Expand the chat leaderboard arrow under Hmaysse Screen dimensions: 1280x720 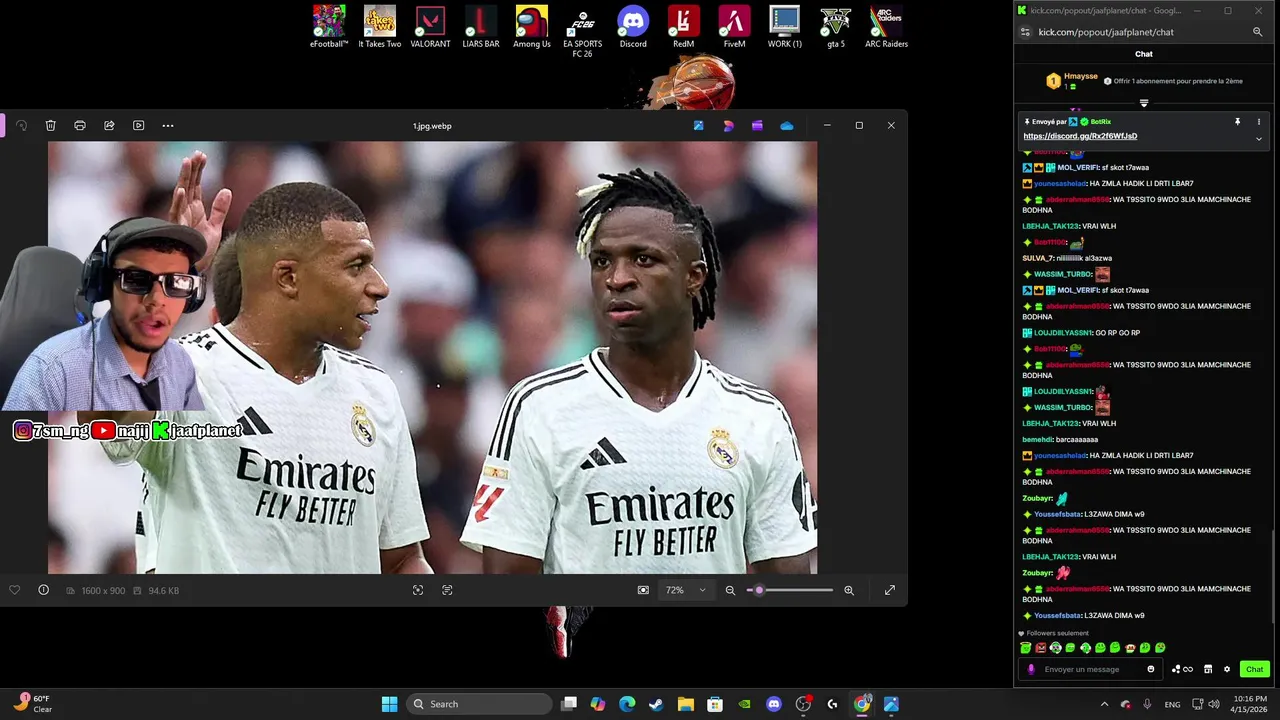click(1144, 103)
